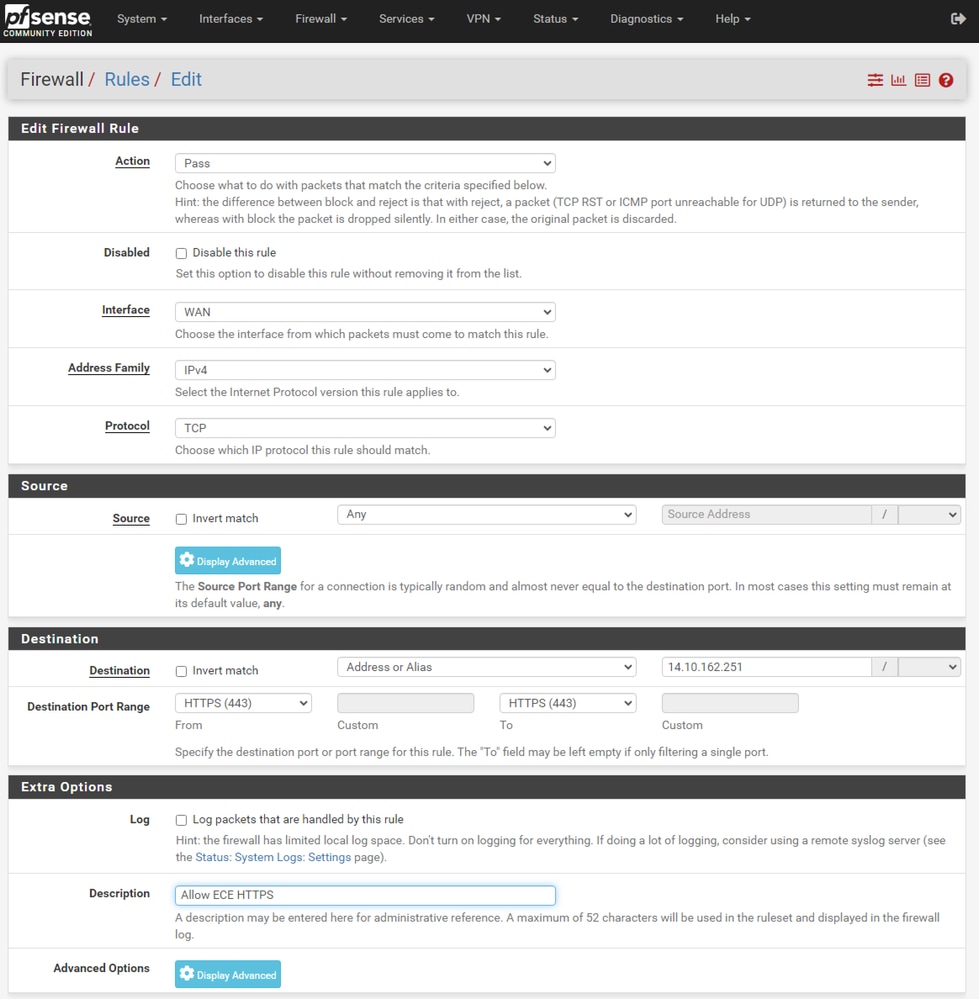Enable the Disable this rule checkbox
The image size is (979, 999).
[x=182, y=254]
